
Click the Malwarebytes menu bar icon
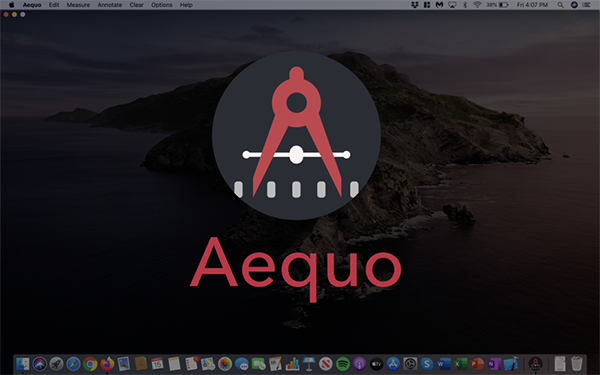pos(439,5)
